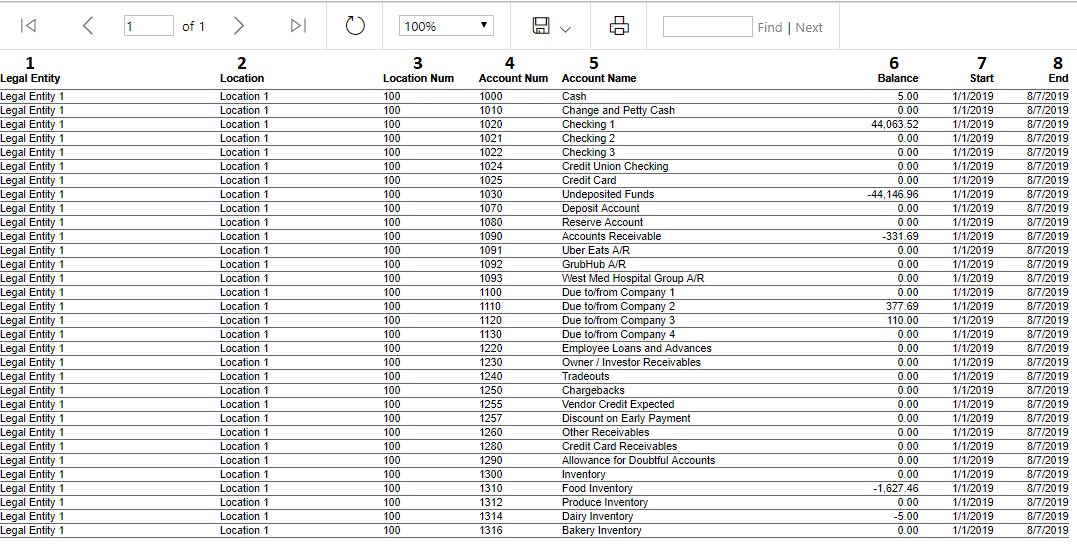Refresh the report
Viewport: 1077px width, 552px height.
[x=354, y=26]
